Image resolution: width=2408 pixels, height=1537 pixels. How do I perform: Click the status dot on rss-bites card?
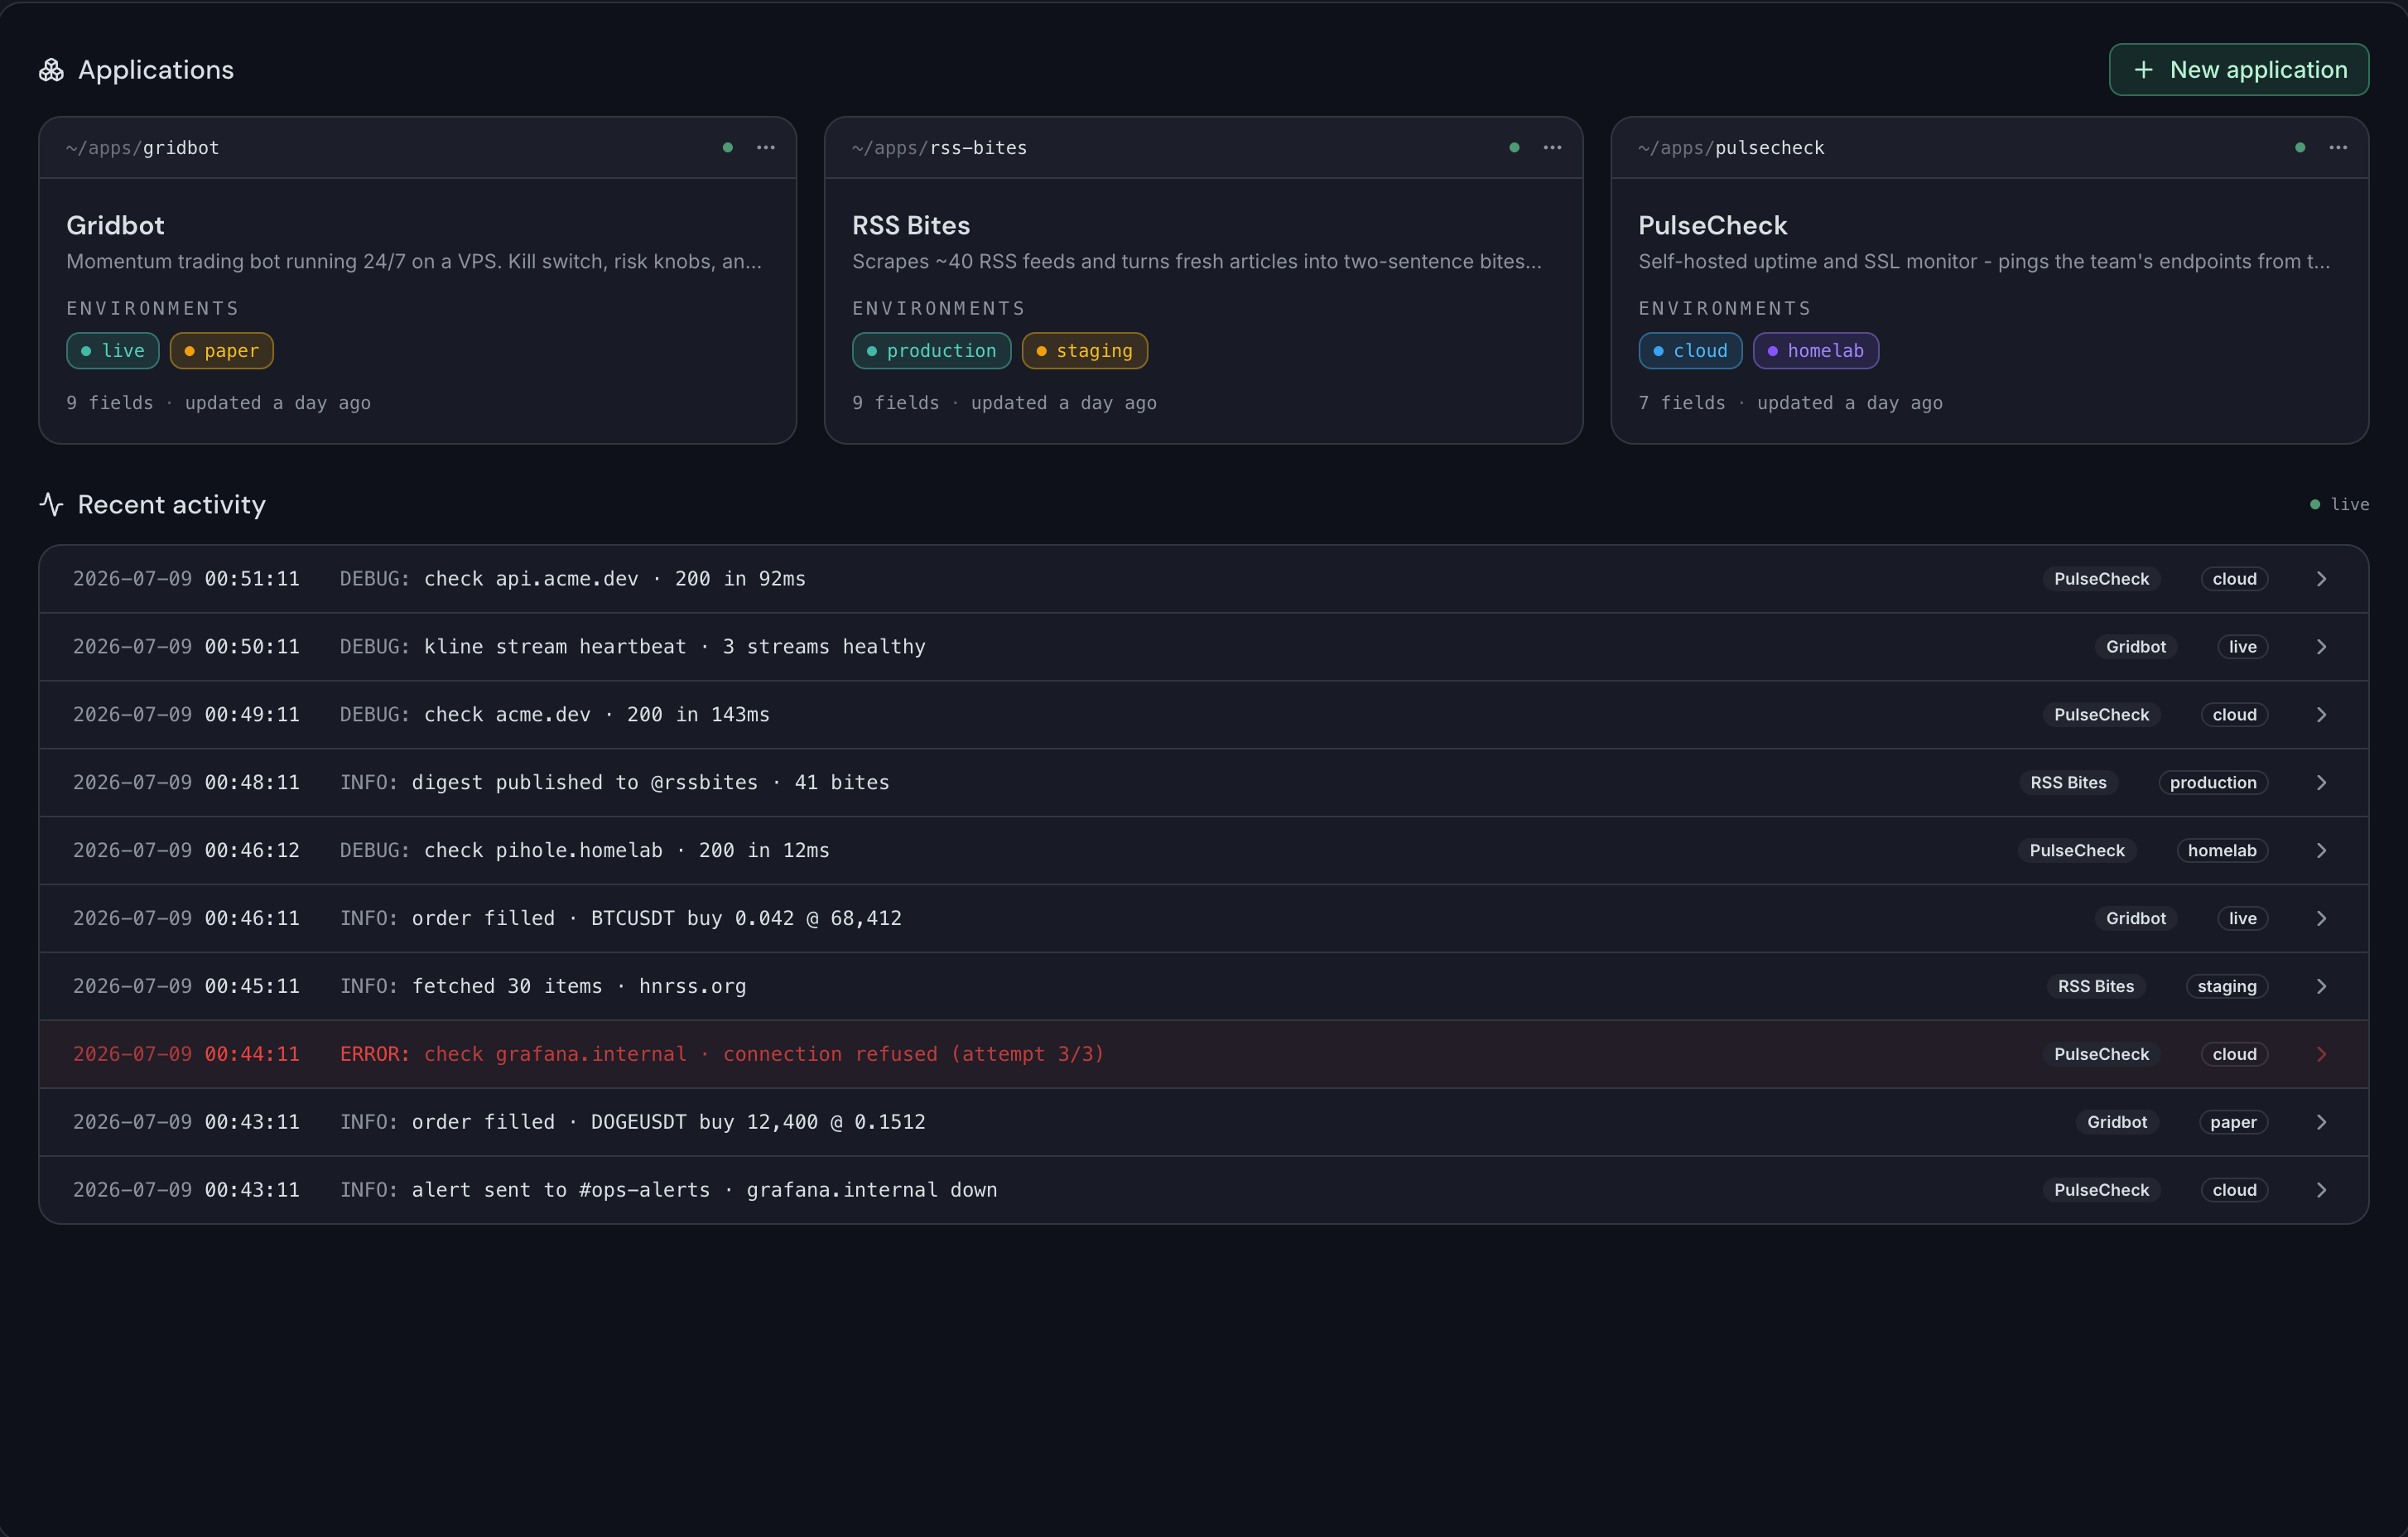click(x=1514, y=148)
